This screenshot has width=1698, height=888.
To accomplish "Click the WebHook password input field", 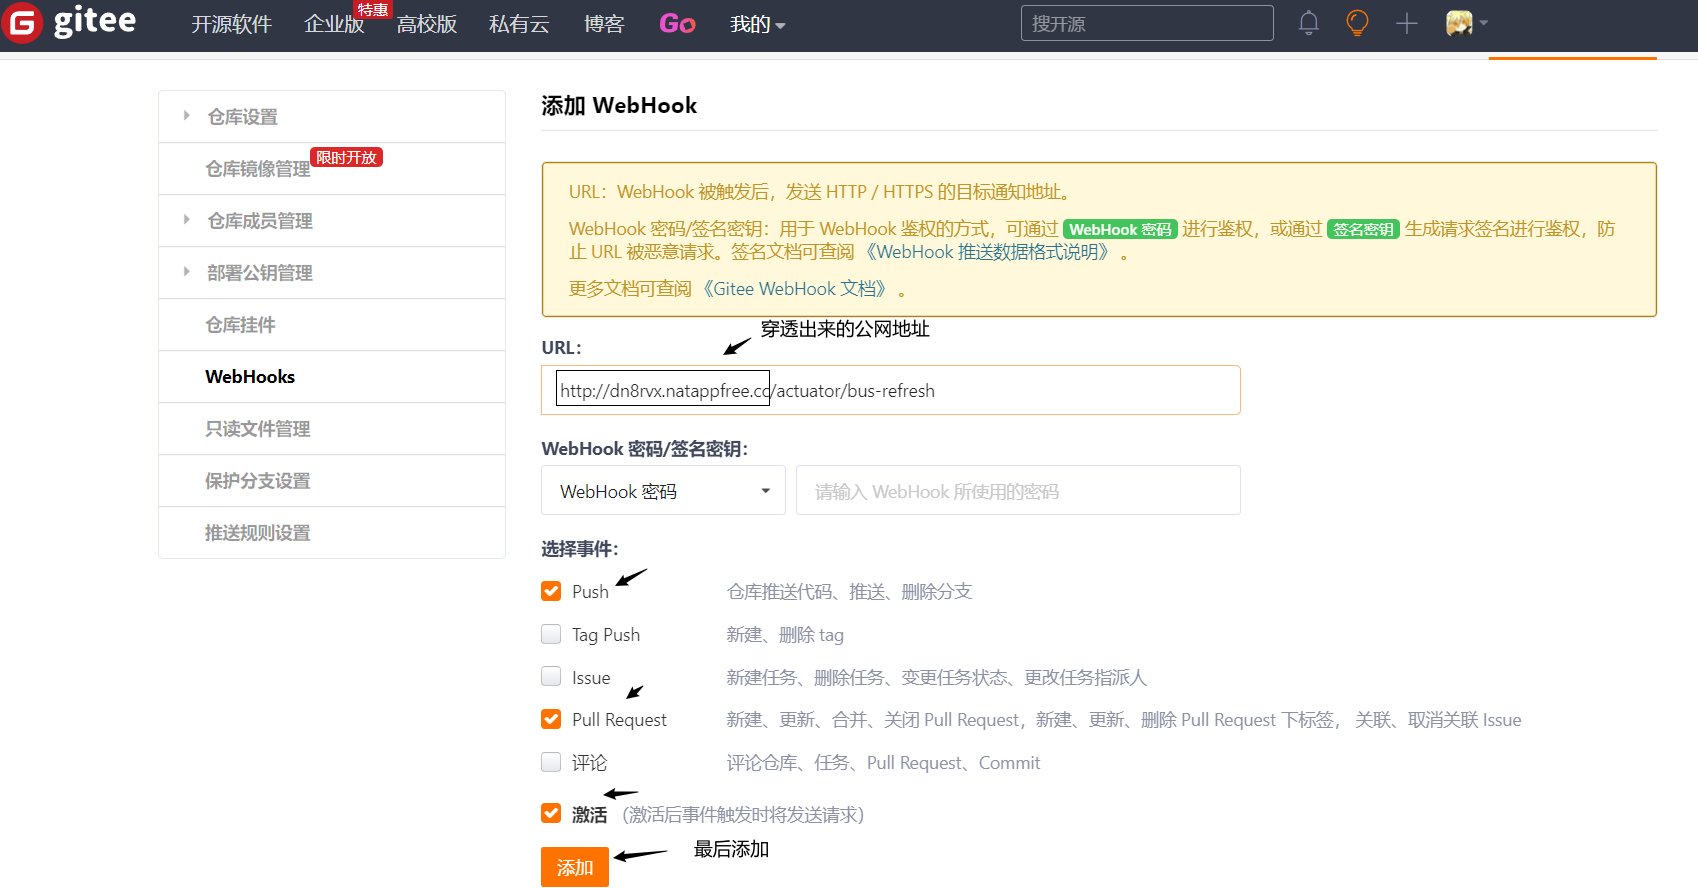I will 1018,491.
